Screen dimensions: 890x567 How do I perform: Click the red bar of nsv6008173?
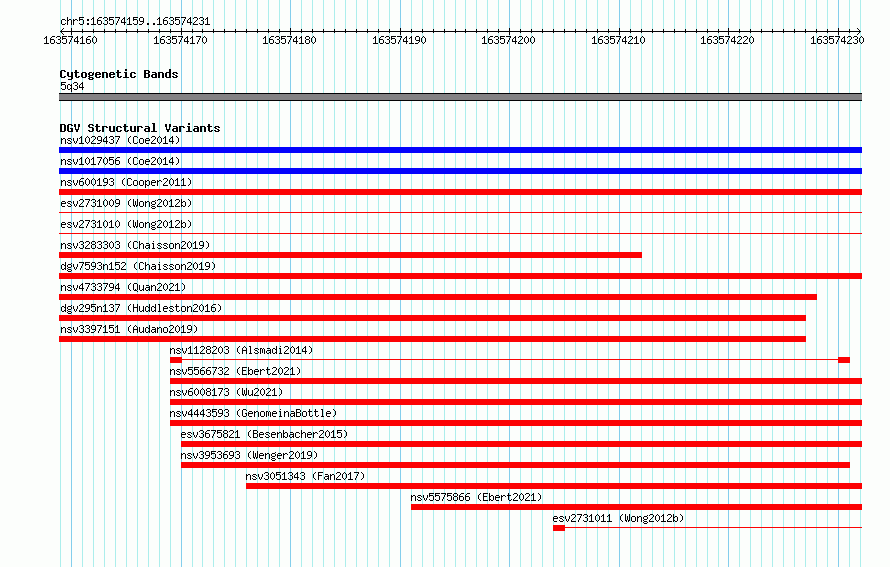516,402
